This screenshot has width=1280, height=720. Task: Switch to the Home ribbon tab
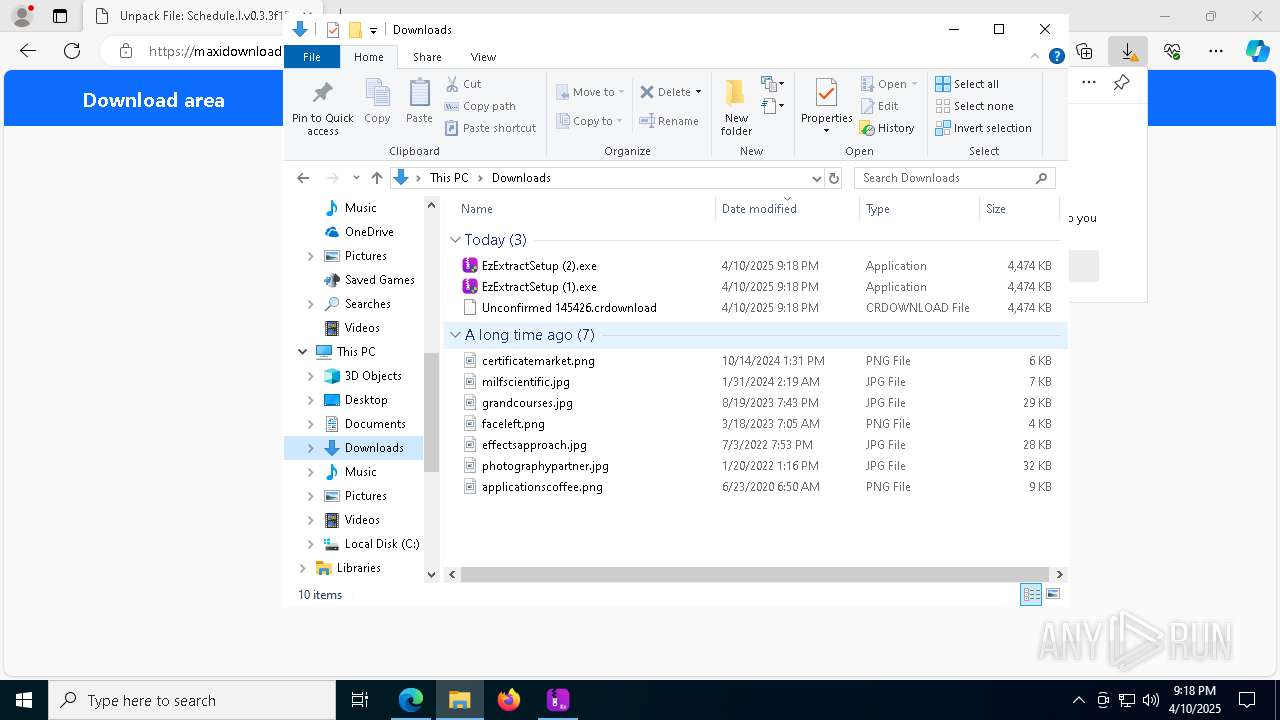pos(368,57)
